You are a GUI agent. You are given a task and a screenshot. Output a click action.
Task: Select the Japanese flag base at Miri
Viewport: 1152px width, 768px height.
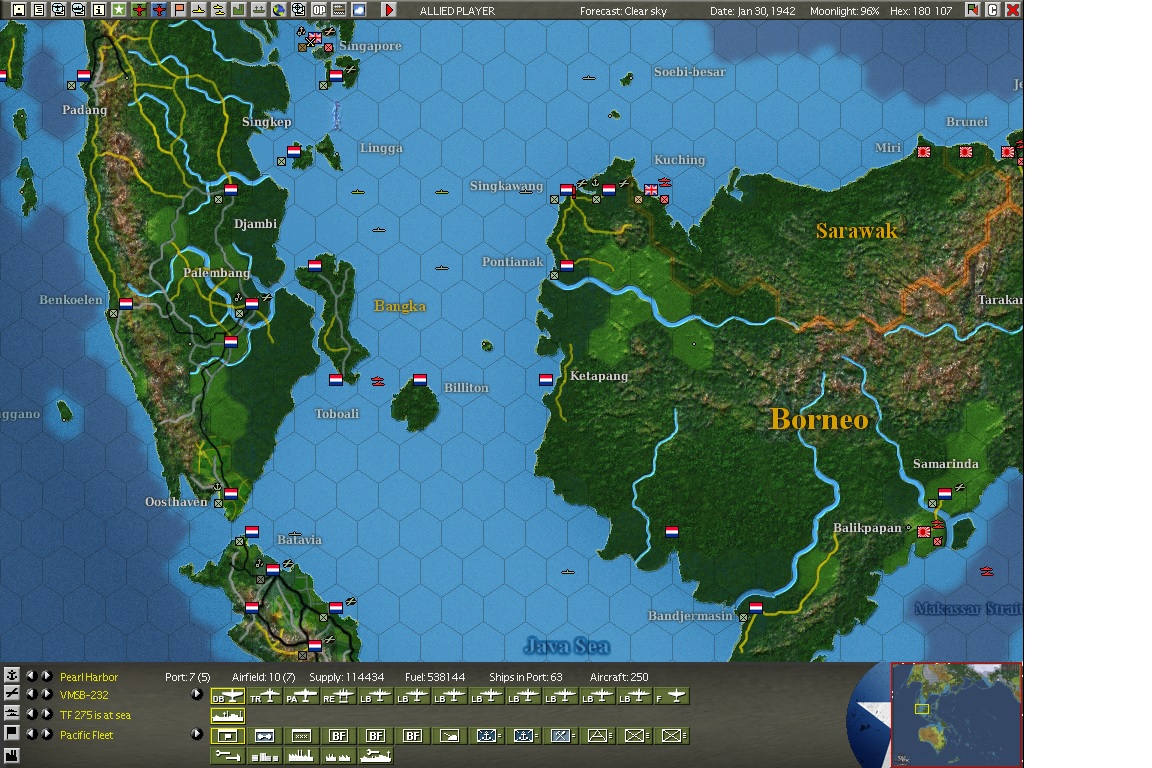(924, 152)
